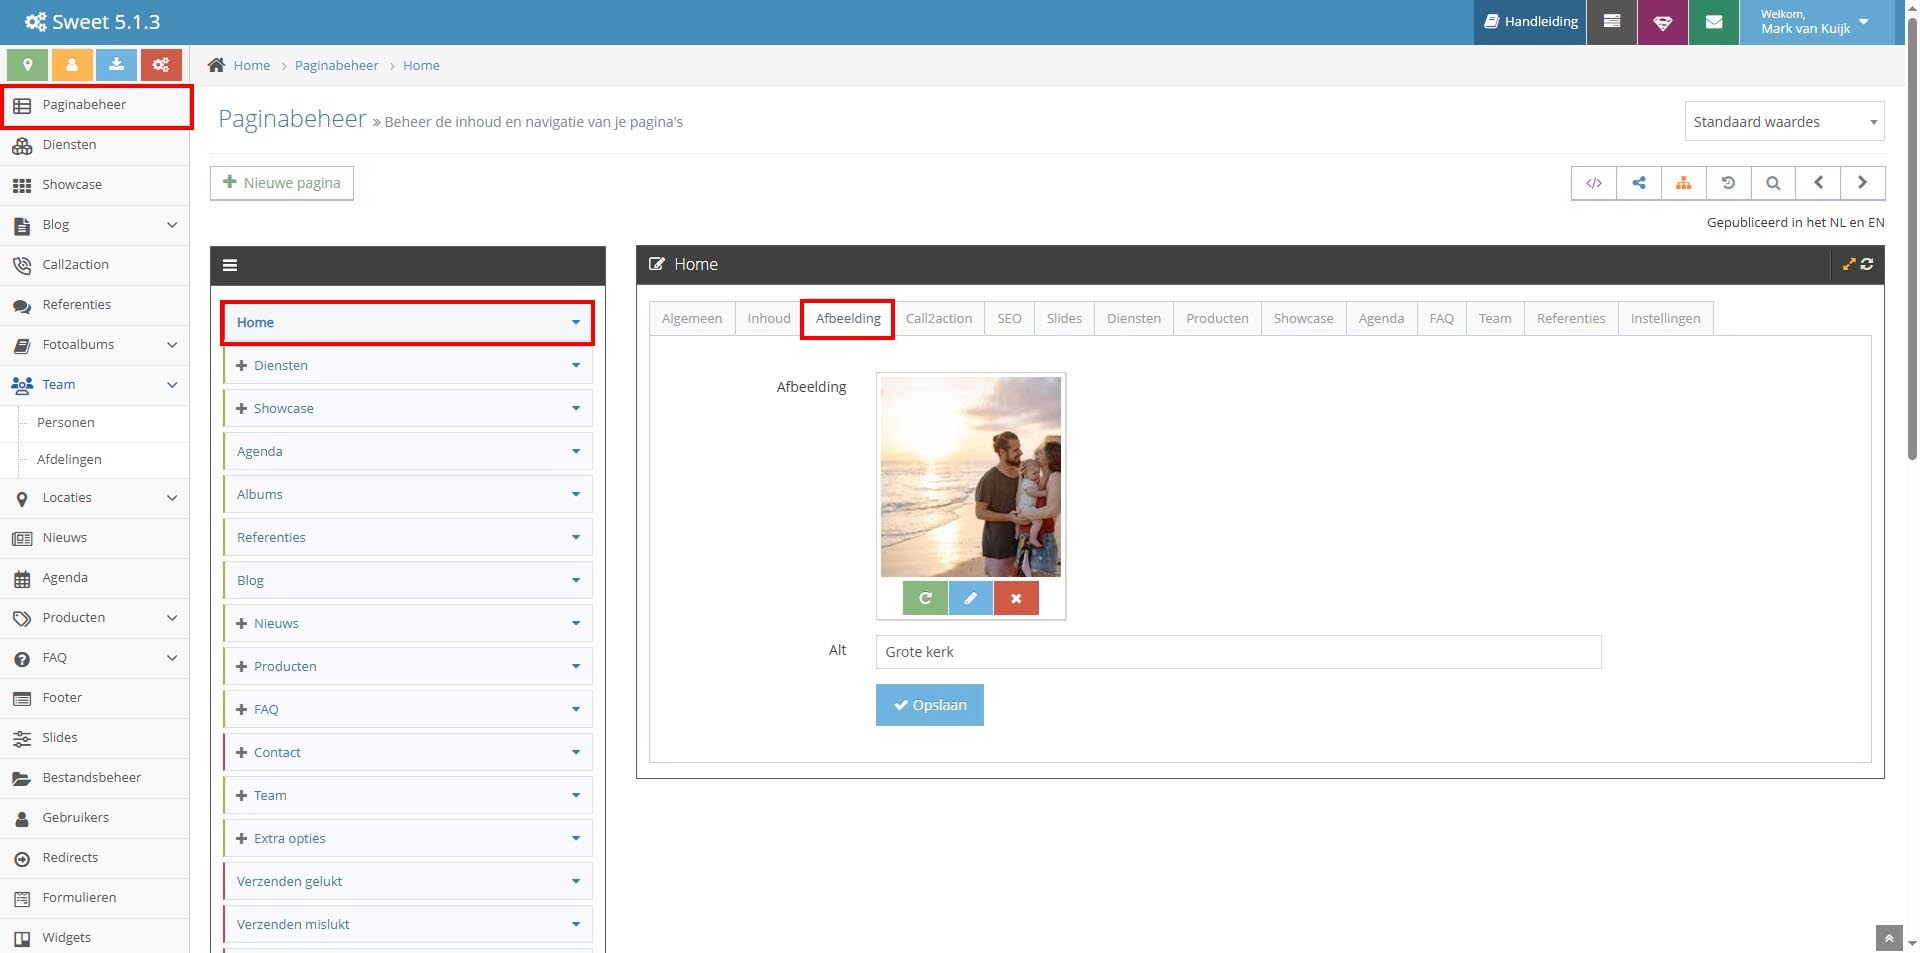Open Widgets in the sidebar
The image size is (1920, 953).
pos(95,938)
